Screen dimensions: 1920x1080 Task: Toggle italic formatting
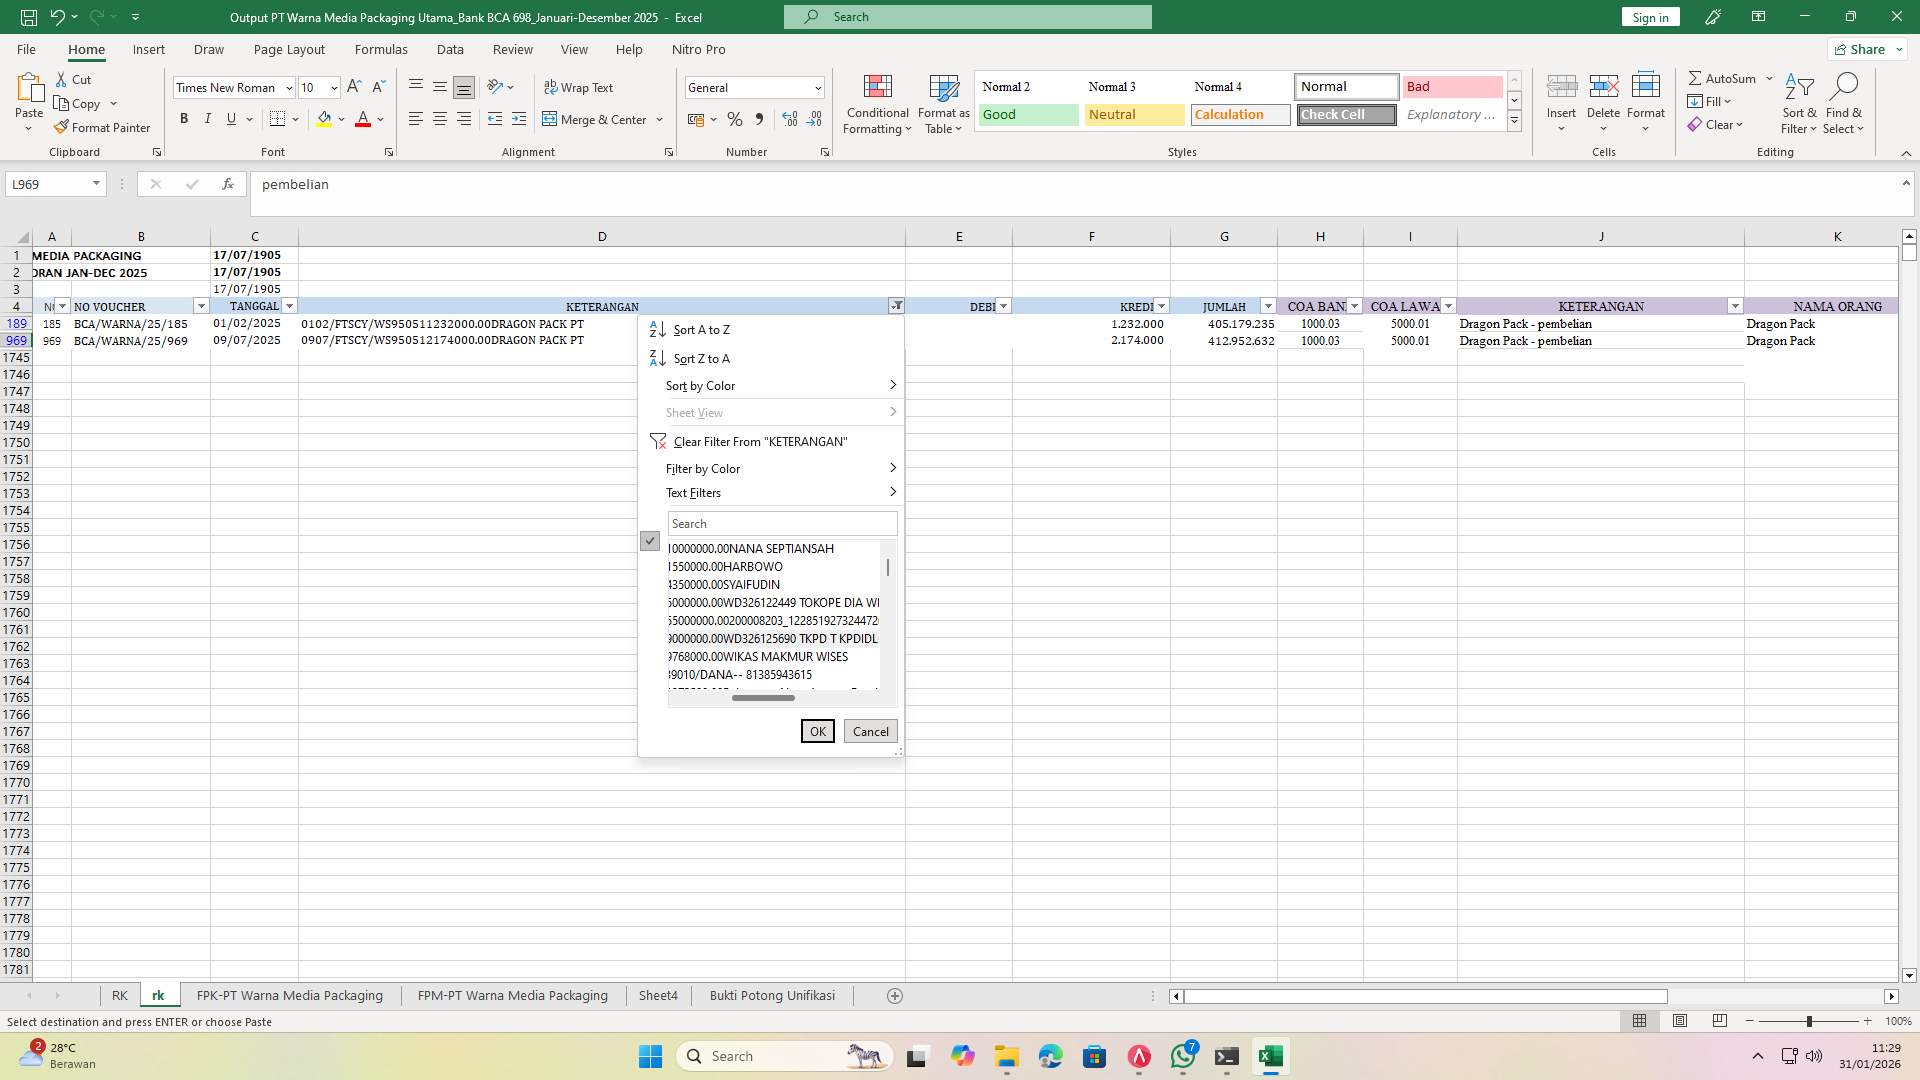[x=208, y=118]
